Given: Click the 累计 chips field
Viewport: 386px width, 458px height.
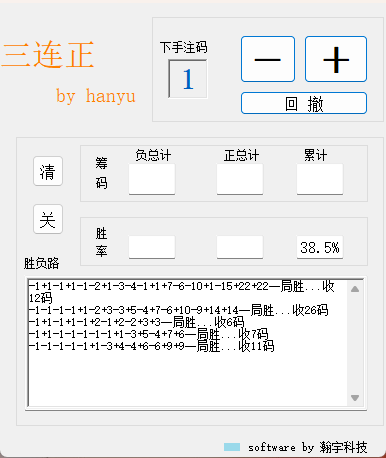Looking at the screenshot, I should tap(320, 179).
